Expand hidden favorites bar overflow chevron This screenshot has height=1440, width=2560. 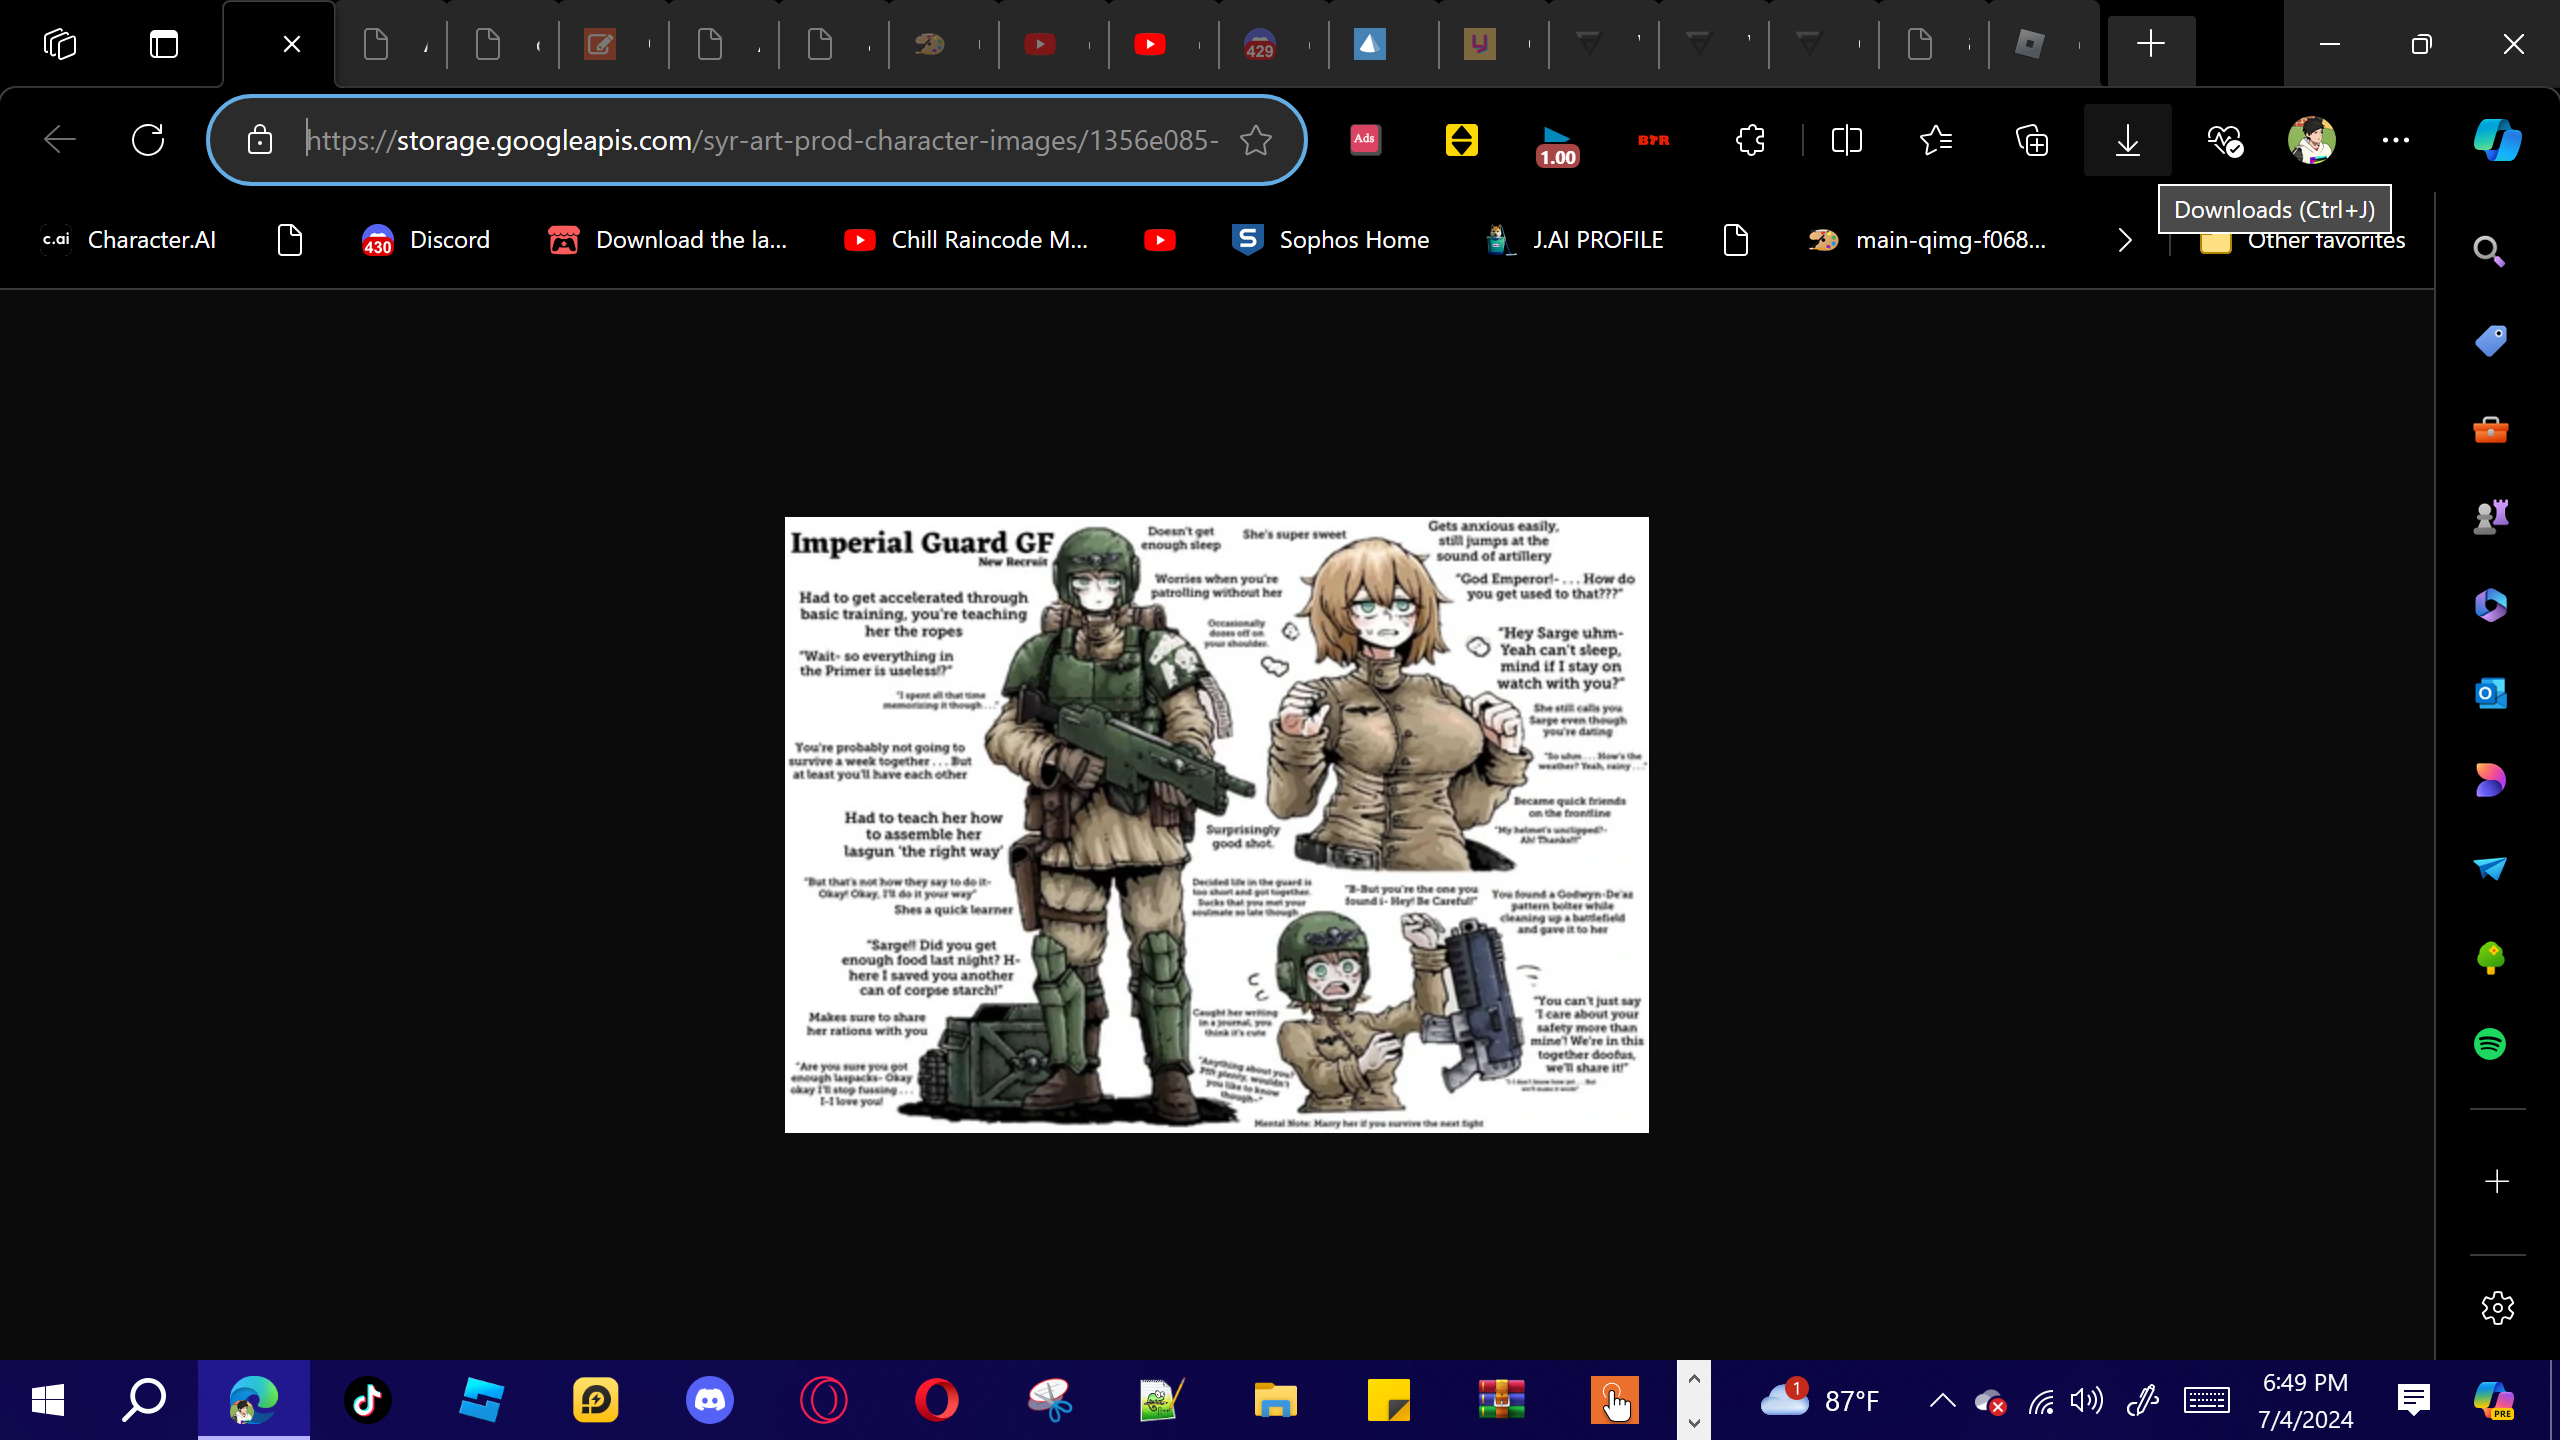(x=2125, y=240)
